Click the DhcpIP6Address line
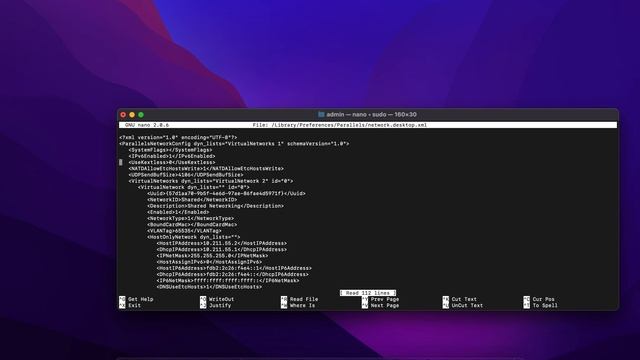The width and height of the screenshot is (640, 360). coord(233,274)
